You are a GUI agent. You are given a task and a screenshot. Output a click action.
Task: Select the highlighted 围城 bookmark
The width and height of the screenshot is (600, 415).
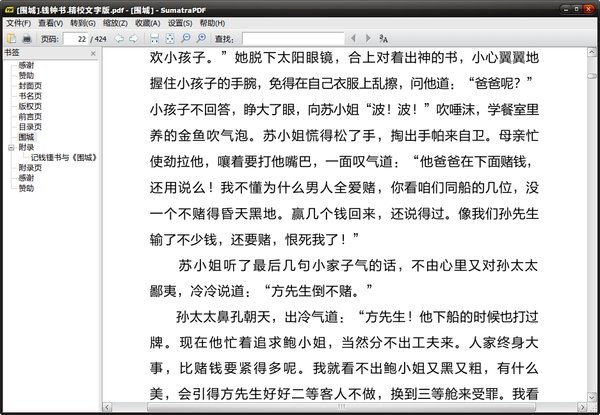26,137
